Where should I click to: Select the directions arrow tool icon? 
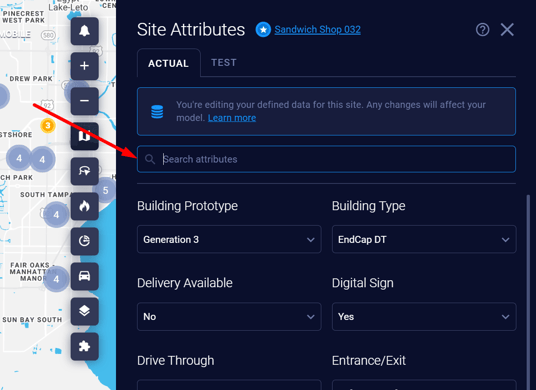84,171
